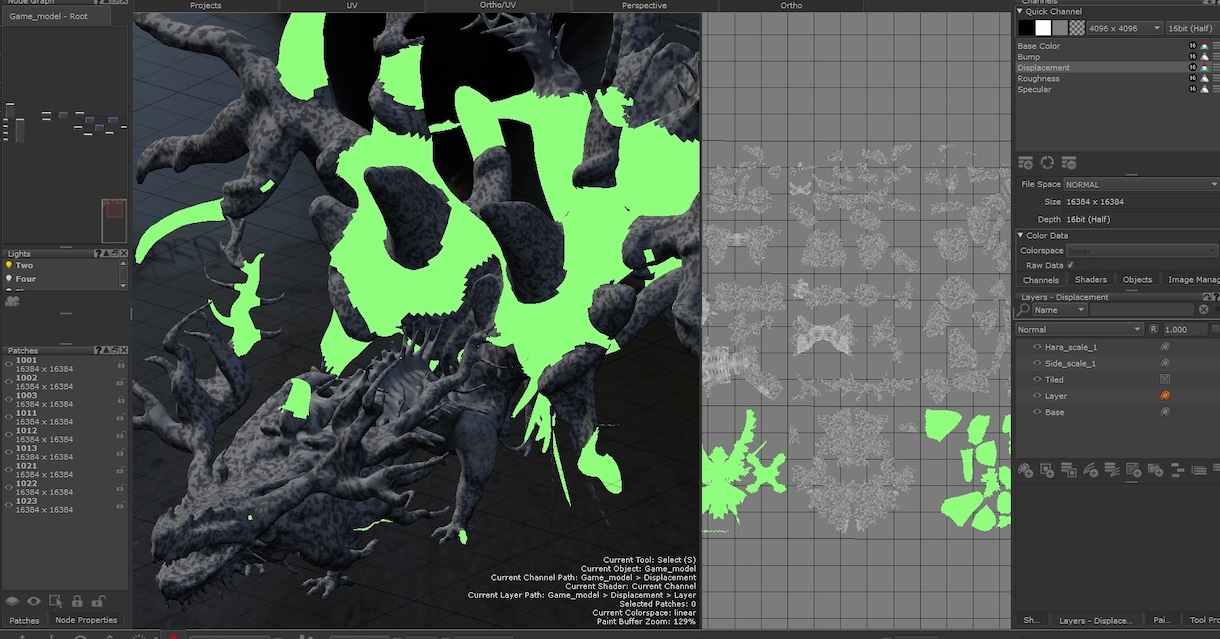Image resolution: width=1220 pixels, height=639 pixels.
Task: Hide the Side_scale_1 layer
Action: (x=1037, y=363)
